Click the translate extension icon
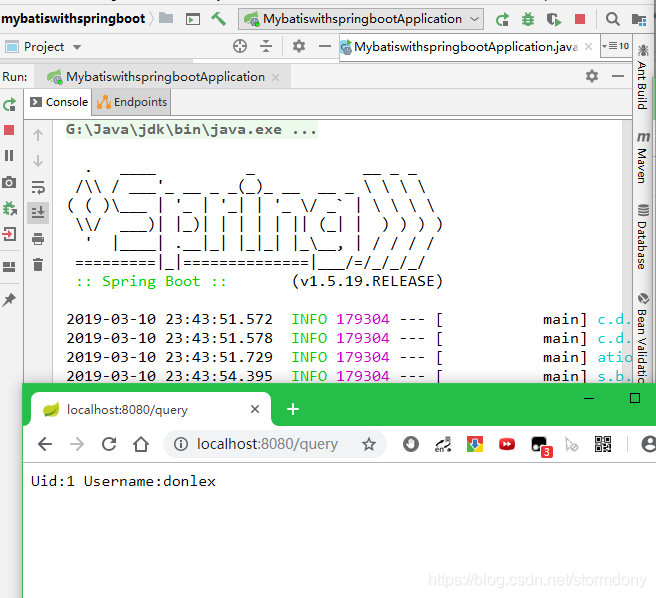The height and width of the screenshot is (598, 656). (x=443, y=444)
